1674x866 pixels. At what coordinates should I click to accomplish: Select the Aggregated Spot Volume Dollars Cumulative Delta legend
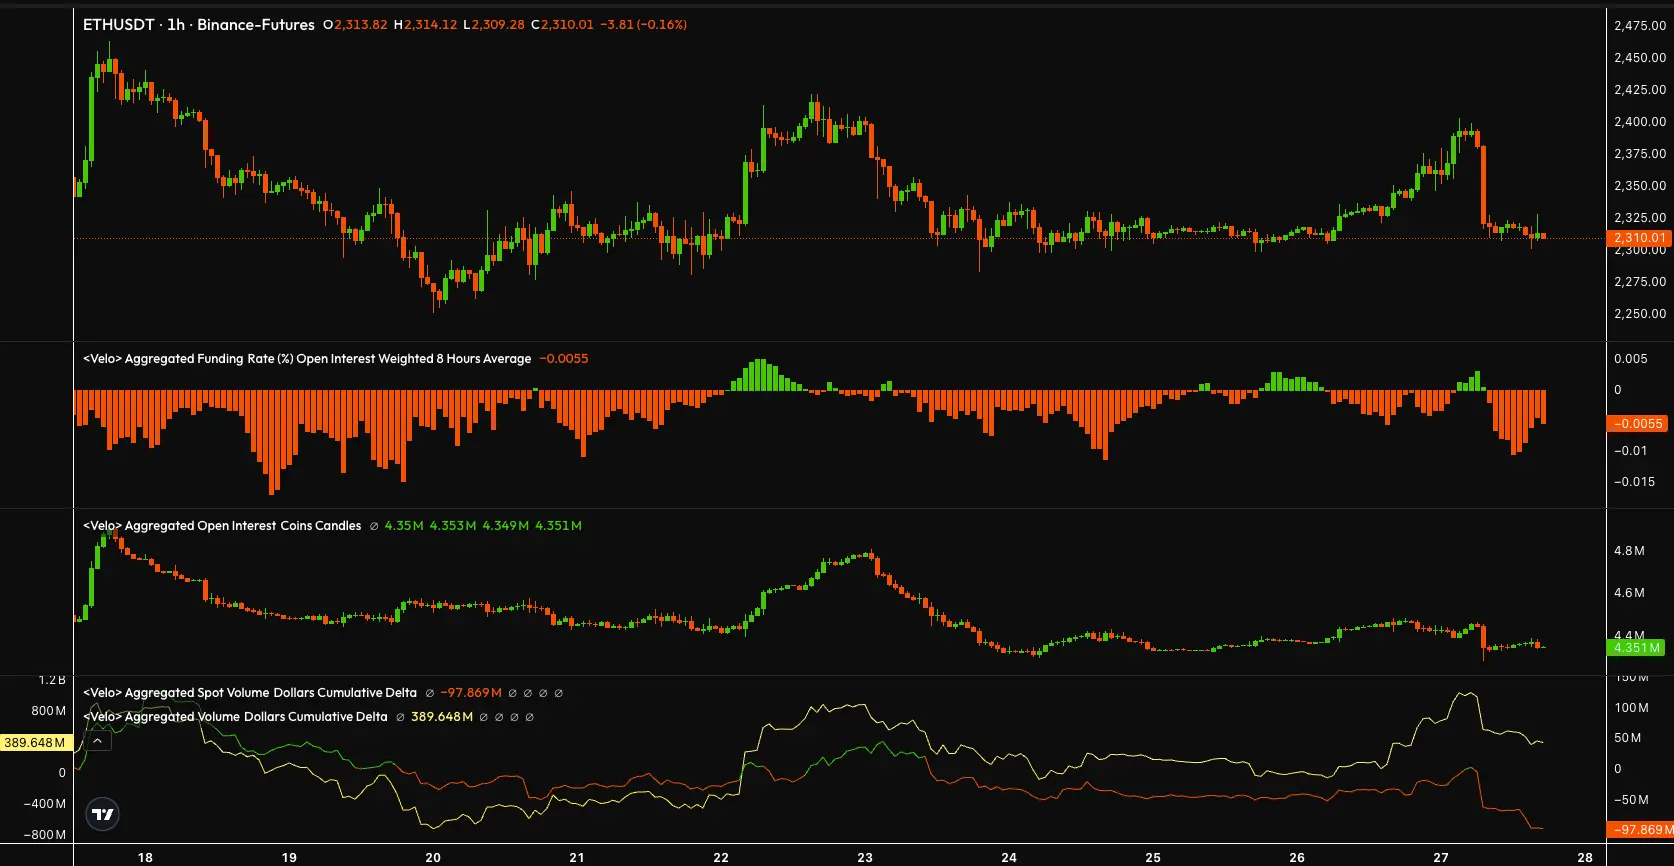pyautogui.click(x=250, y=693)
